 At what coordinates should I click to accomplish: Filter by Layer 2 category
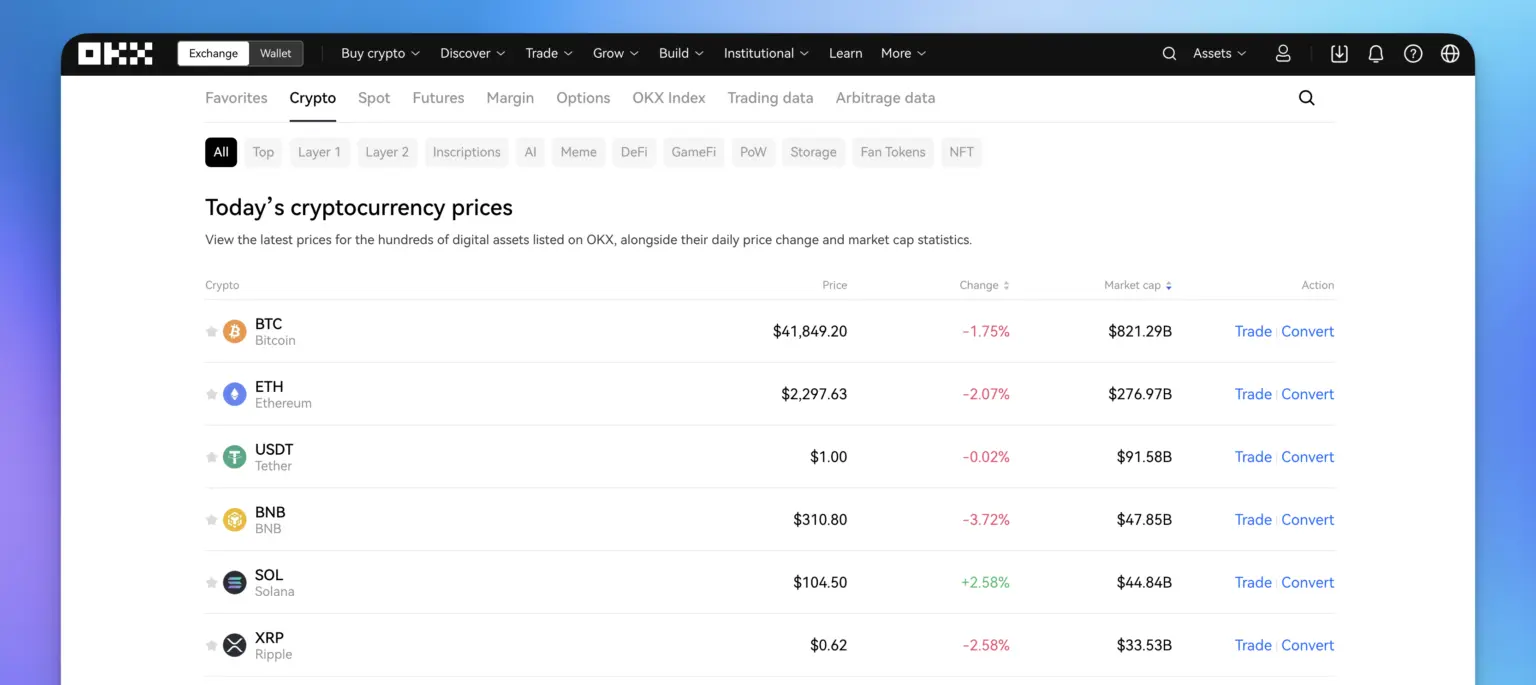coord(387,152)
